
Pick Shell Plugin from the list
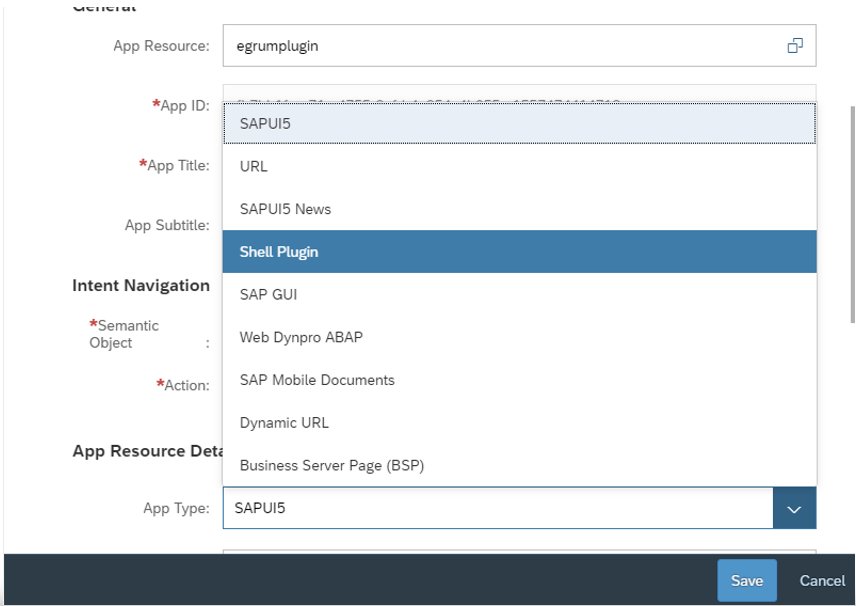click(519, 252)
